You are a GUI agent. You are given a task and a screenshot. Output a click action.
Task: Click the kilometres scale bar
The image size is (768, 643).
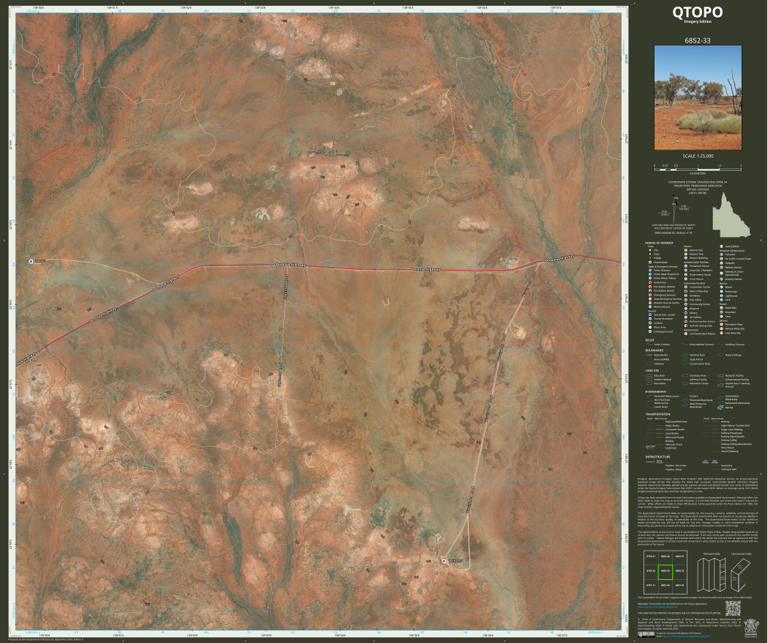tap(697, 167)
